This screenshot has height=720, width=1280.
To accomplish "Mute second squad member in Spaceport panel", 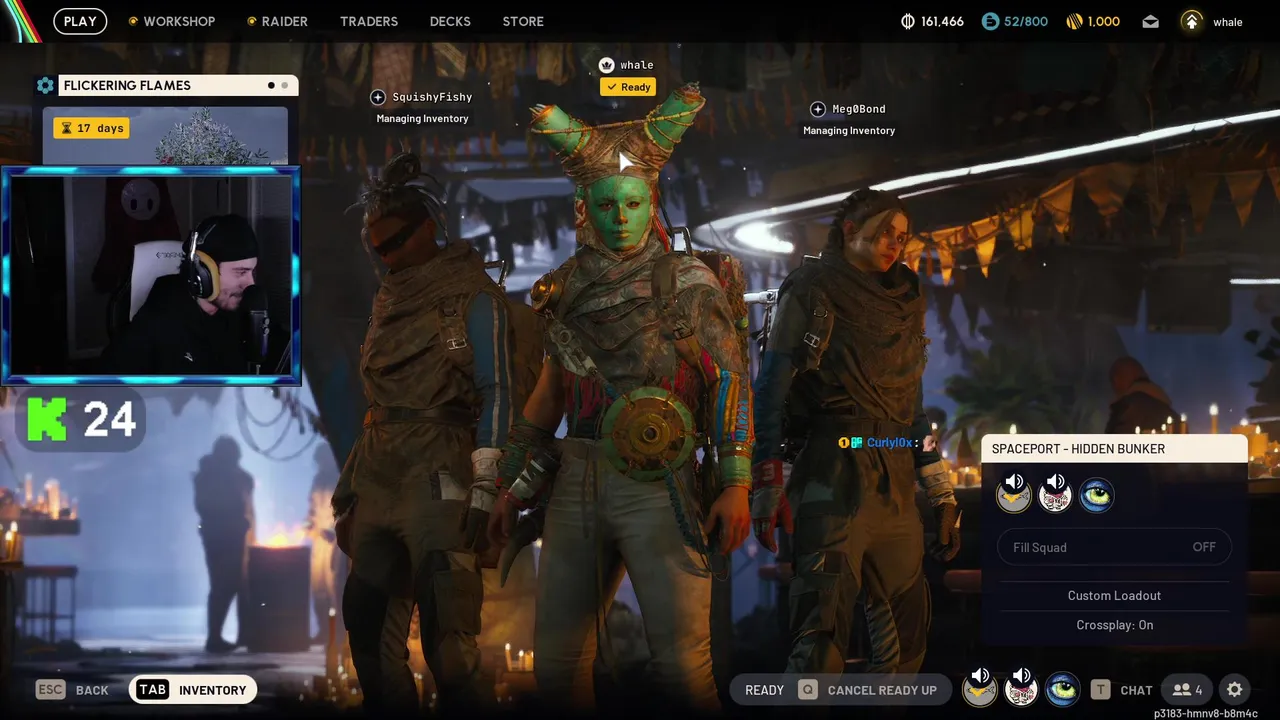I will (1055, 494).
